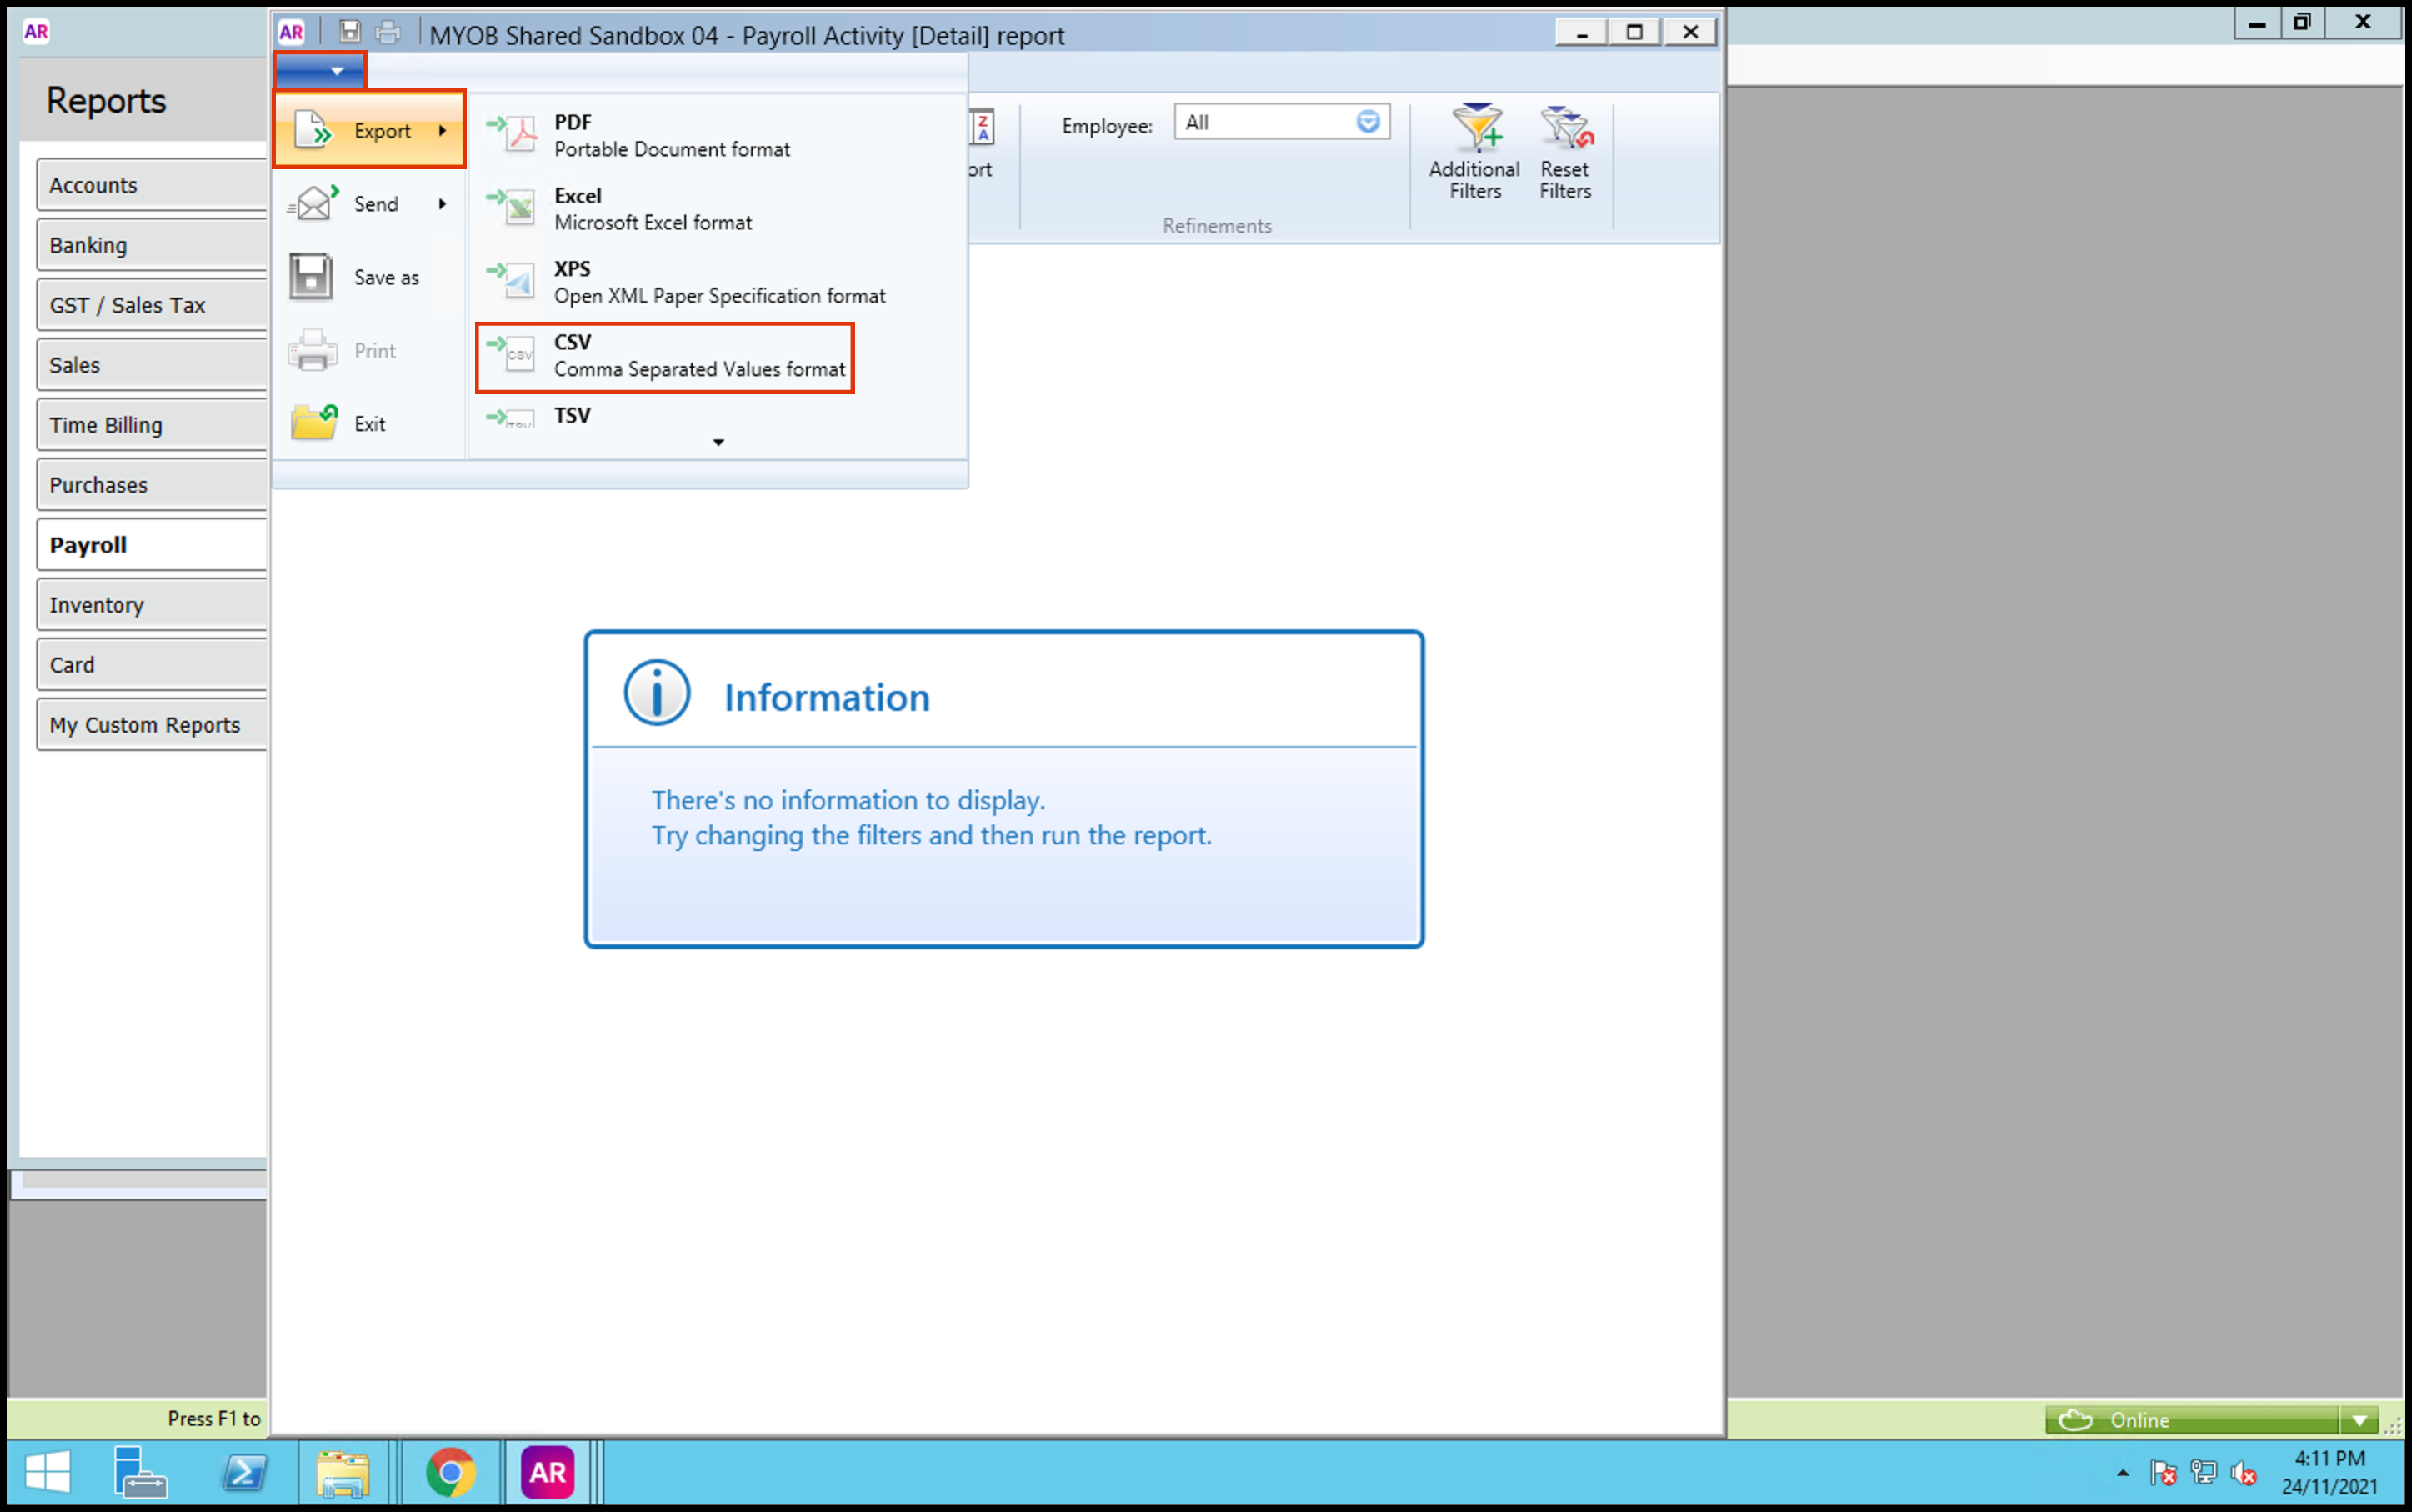Open the blue application menu button
This screenshot has height=1512, width=2412.
pyautogui.click(x=320, y=71)
